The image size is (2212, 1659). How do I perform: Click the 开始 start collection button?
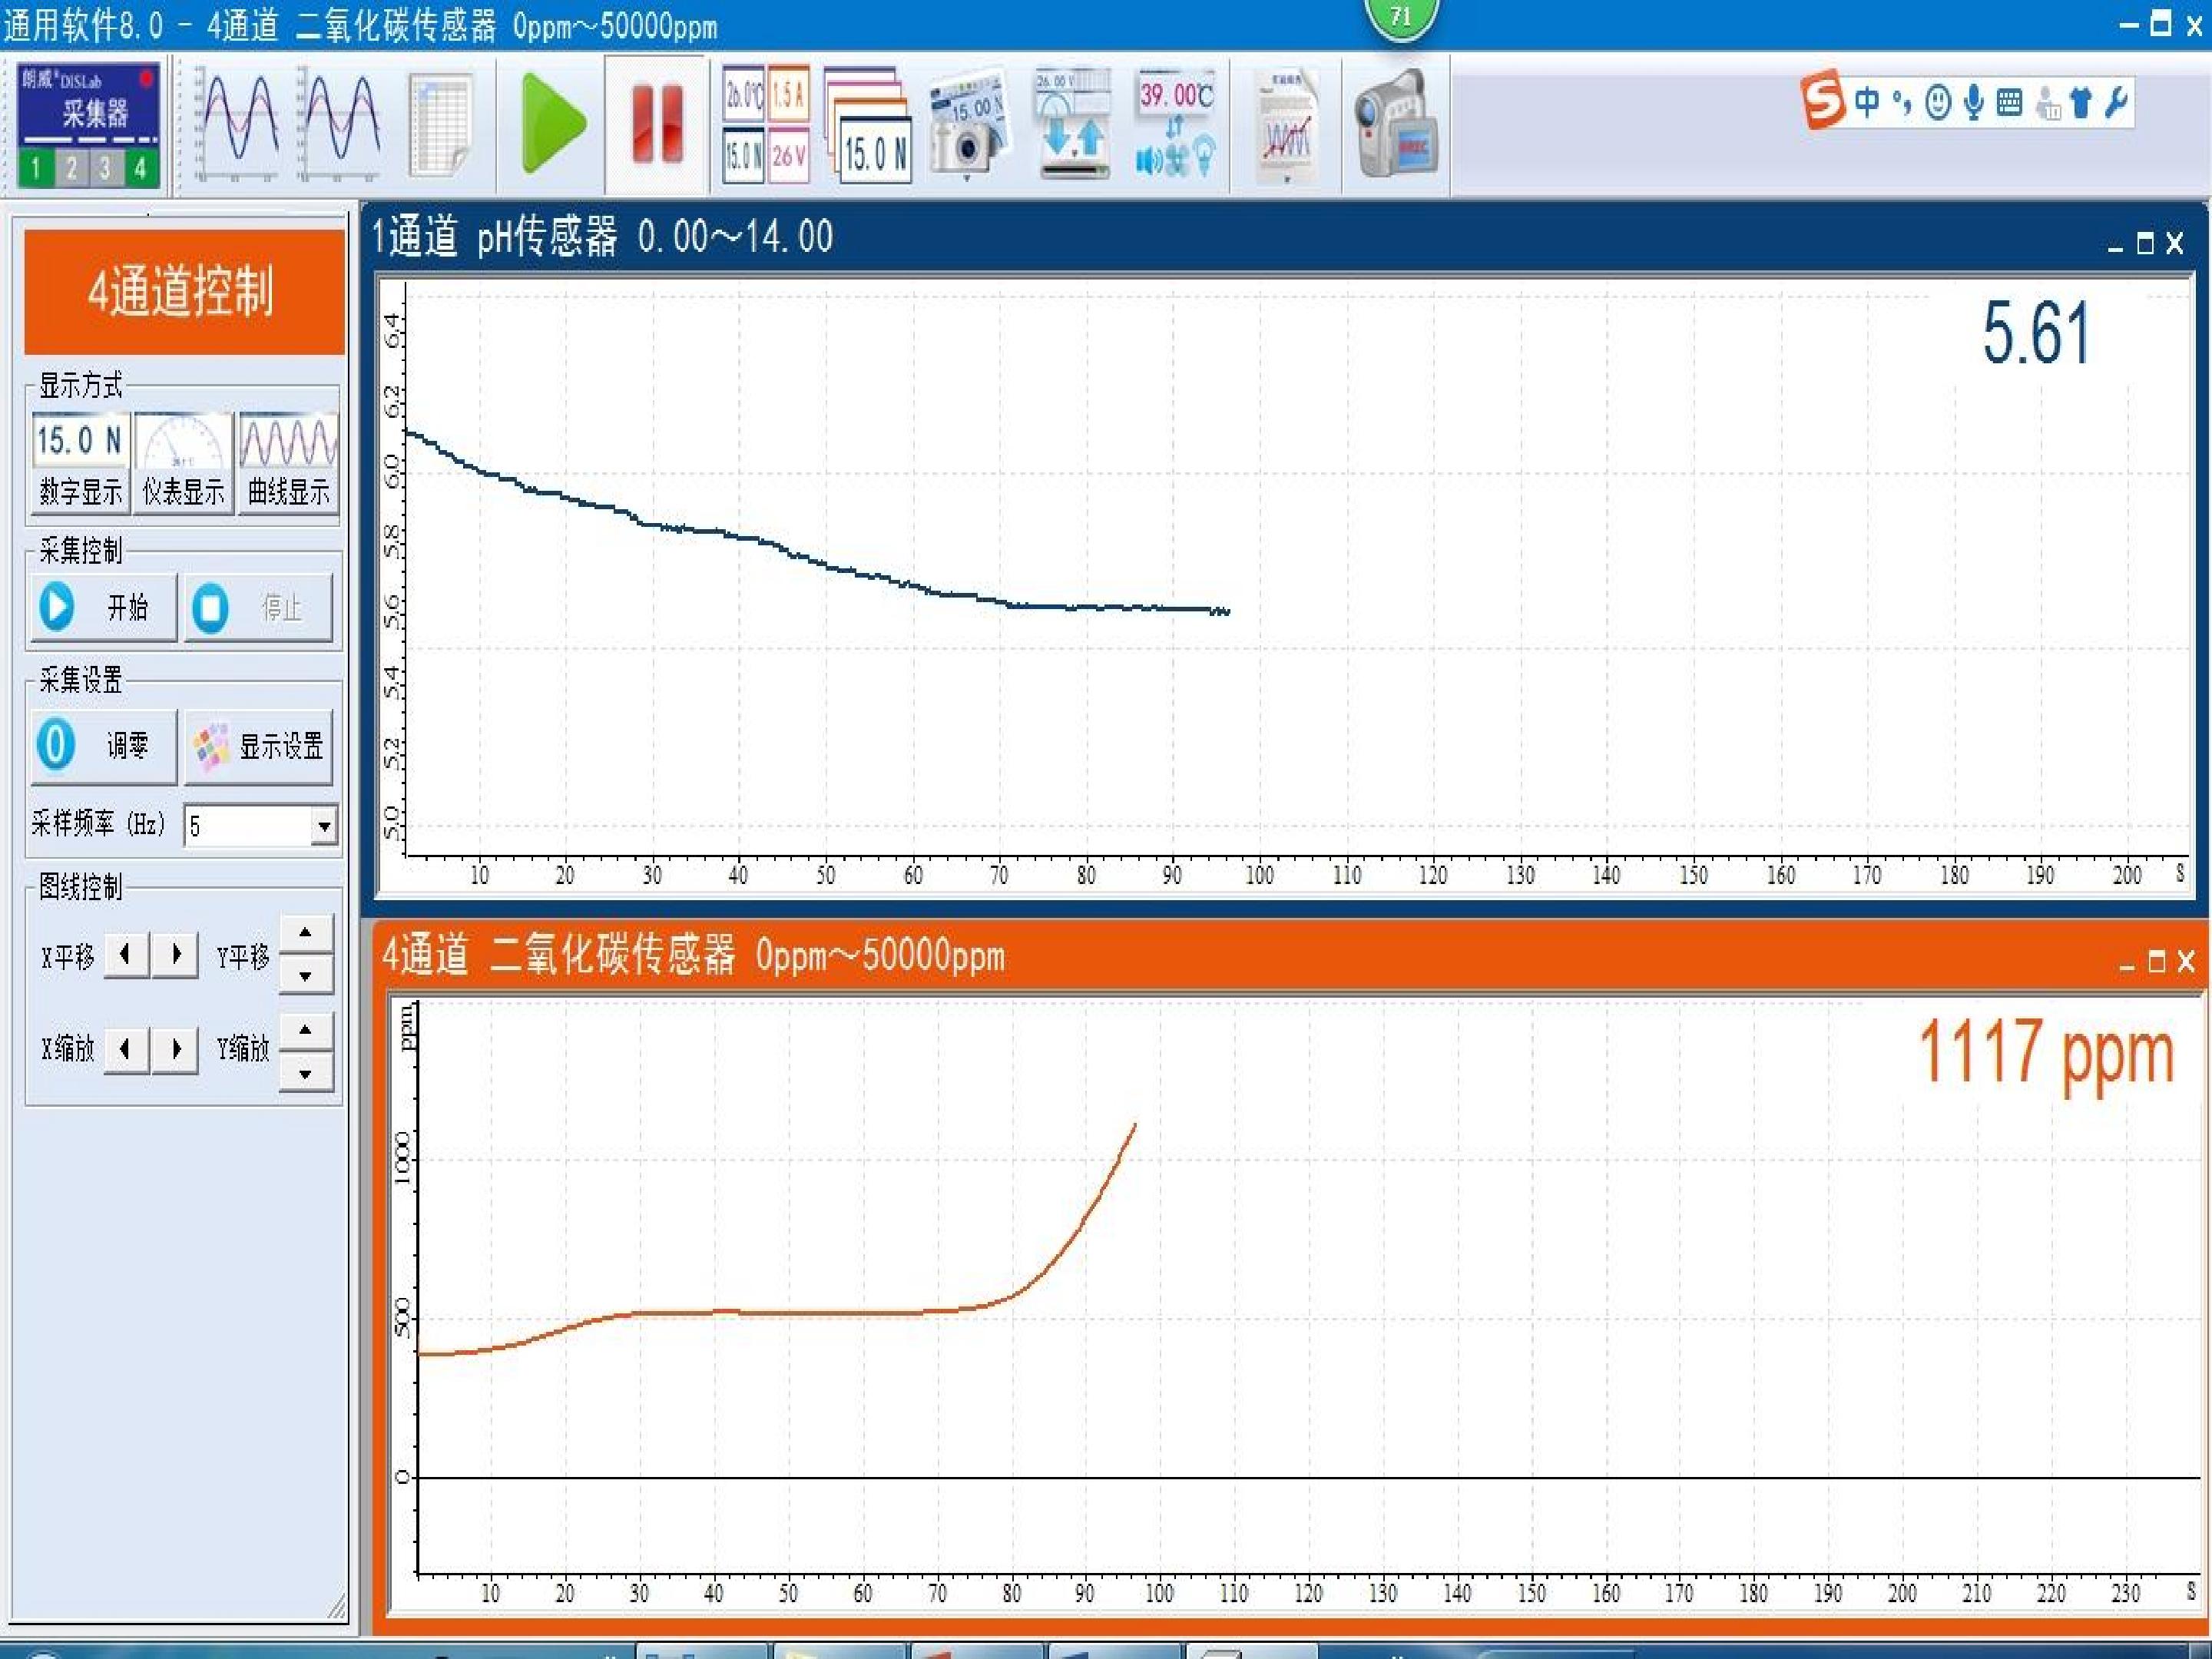tap(104, 607)
